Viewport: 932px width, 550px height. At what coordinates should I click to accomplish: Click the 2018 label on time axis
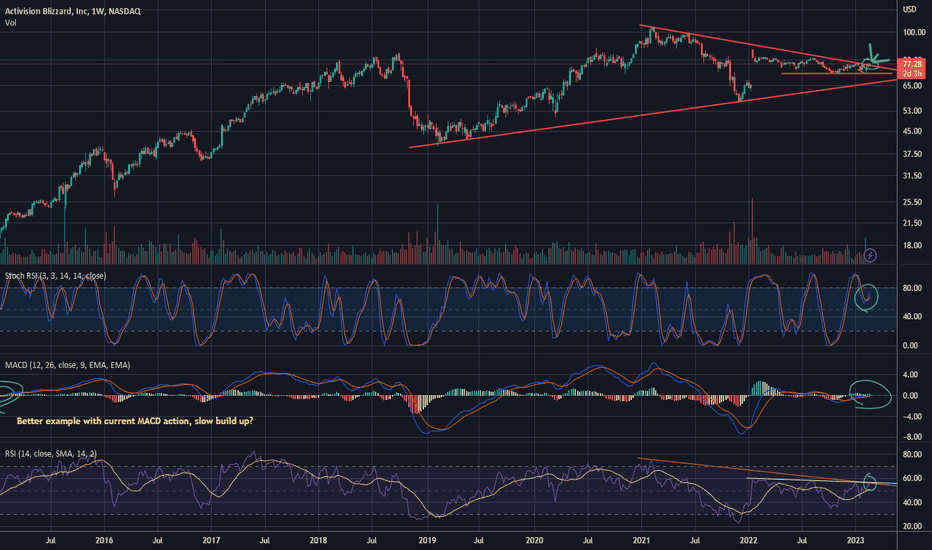(x=318, y=540)
